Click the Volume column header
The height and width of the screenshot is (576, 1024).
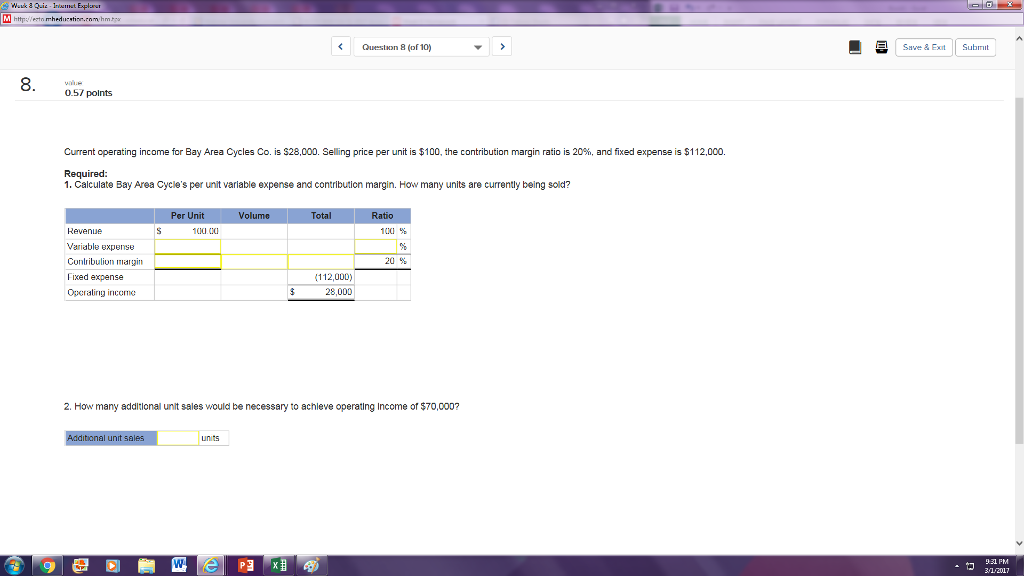254,216
